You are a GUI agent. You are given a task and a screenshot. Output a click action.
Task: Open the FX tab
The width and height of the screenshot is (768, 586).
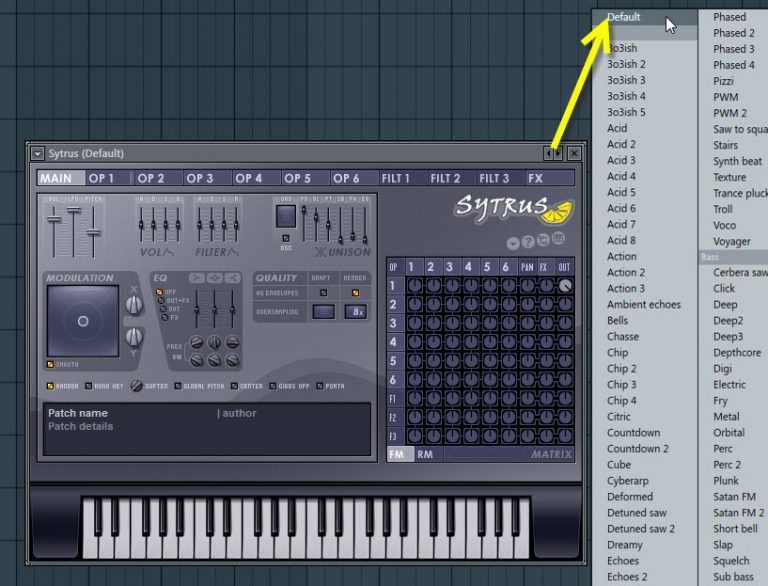point(550,178)
